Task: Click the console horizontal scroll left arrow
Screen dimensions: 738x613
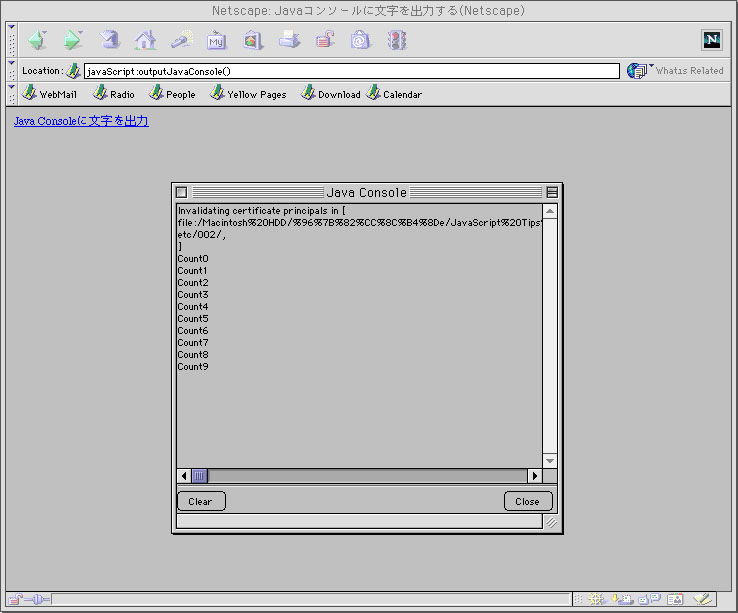Action: point(184,476)
